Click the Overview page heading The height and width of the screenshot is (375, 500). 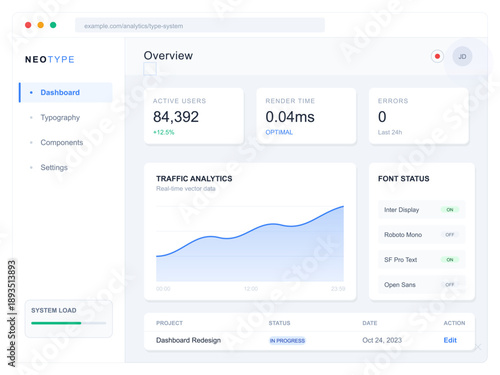(168, 55)
